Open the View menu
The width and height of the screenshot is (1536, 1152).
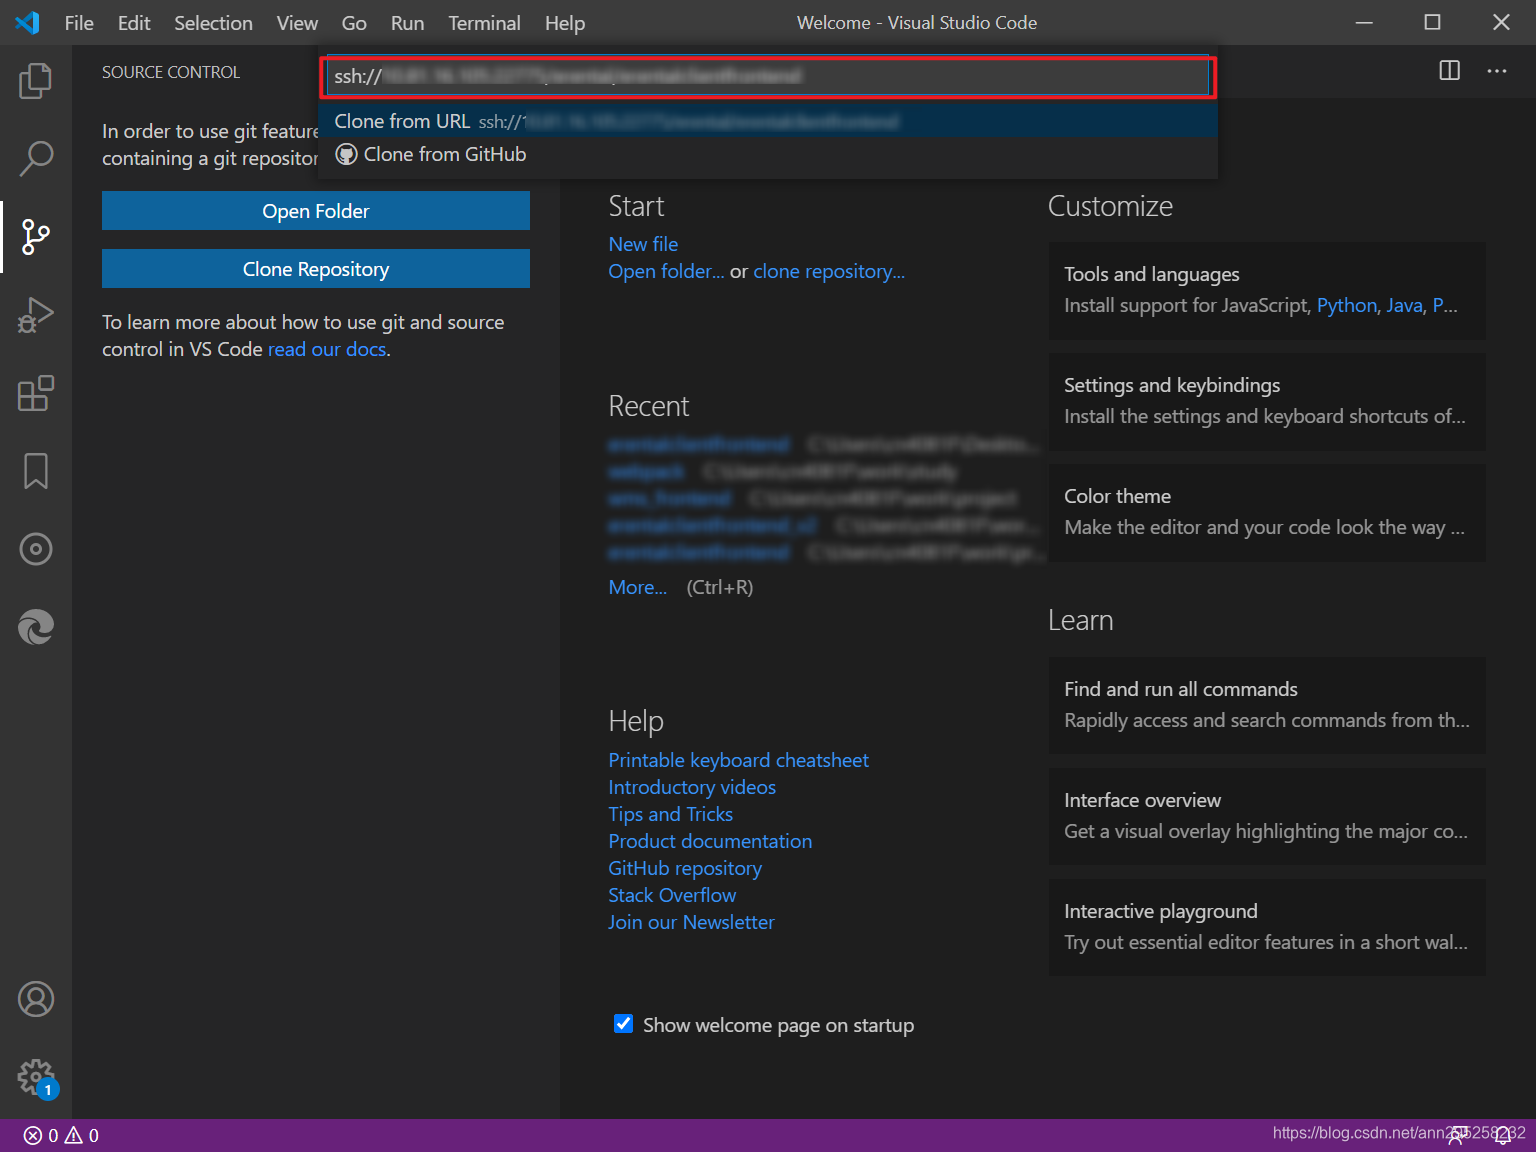(297, 22)
